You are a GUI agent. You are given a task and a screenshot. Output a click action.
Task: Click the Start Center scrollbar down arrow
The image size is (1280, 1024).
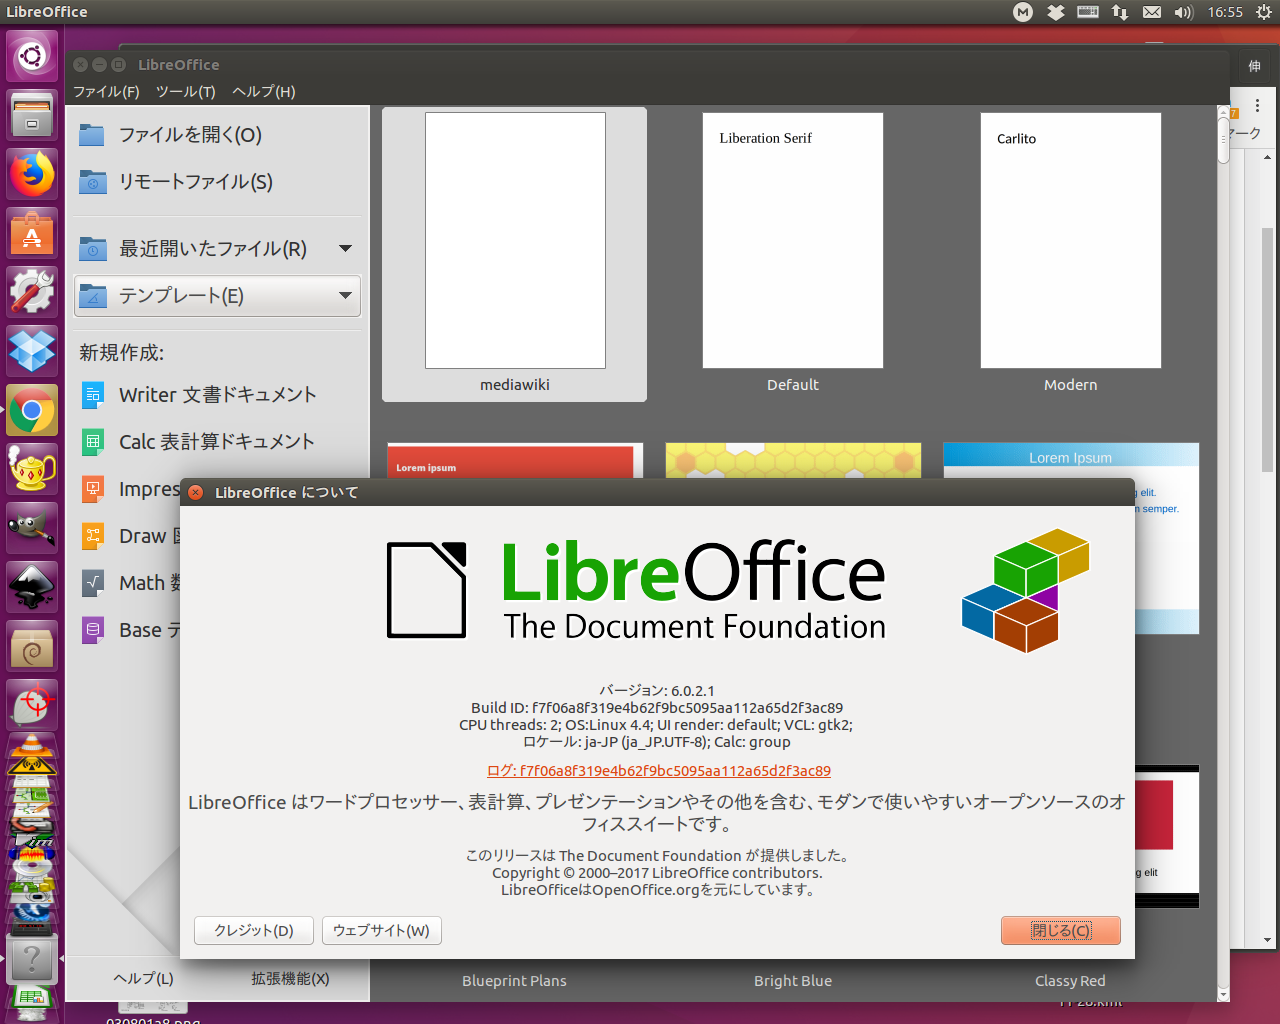pyautogui.click(x=1224, y=993)
